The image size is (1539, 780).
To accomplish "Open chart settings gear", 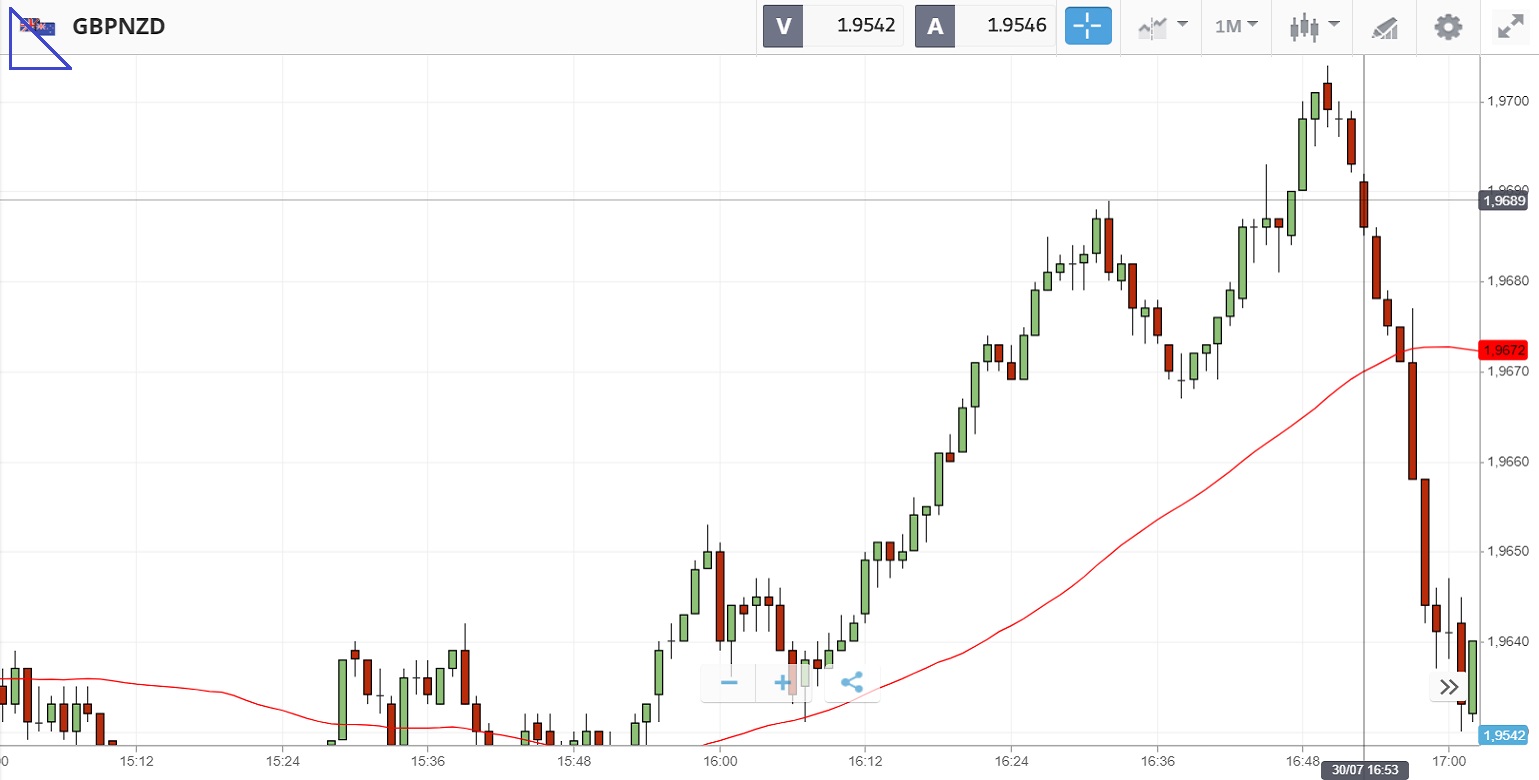I will click(1448, 26).
